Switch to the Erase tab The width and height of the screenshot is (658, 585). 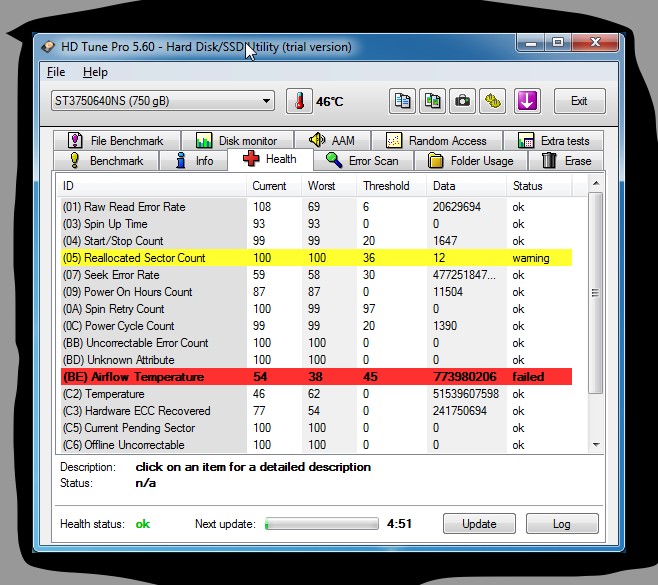[x=566, y=161]
